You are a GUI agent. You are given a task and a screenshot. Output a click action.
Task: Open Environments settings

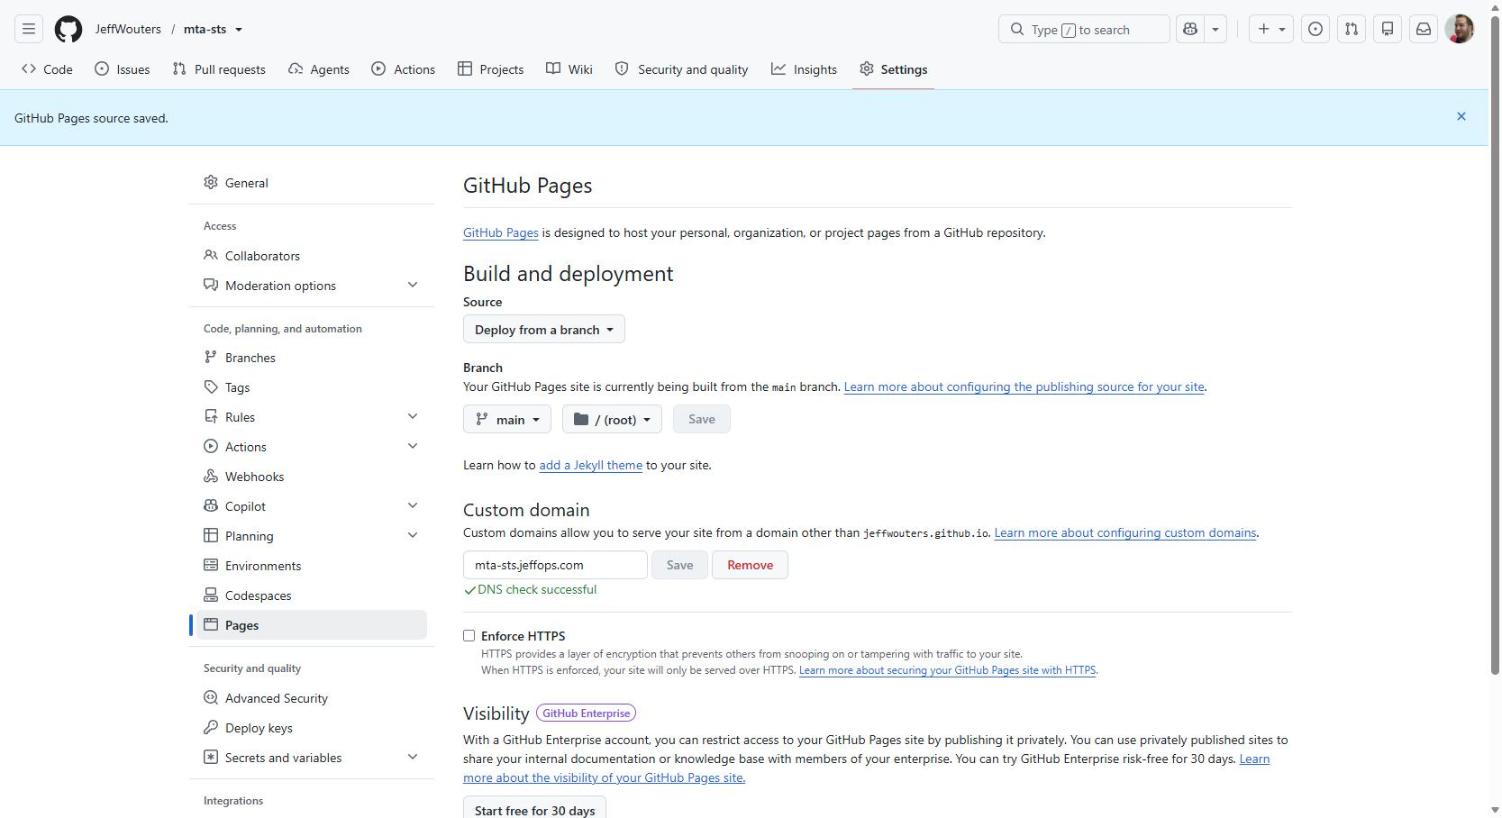click(311, 566)
